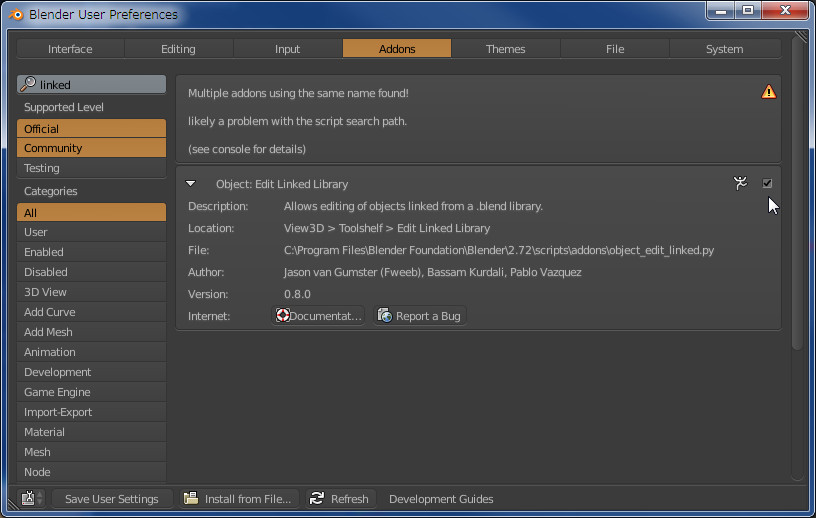
Task: Click the version value 0.8.0
Action: coord(297,294)
